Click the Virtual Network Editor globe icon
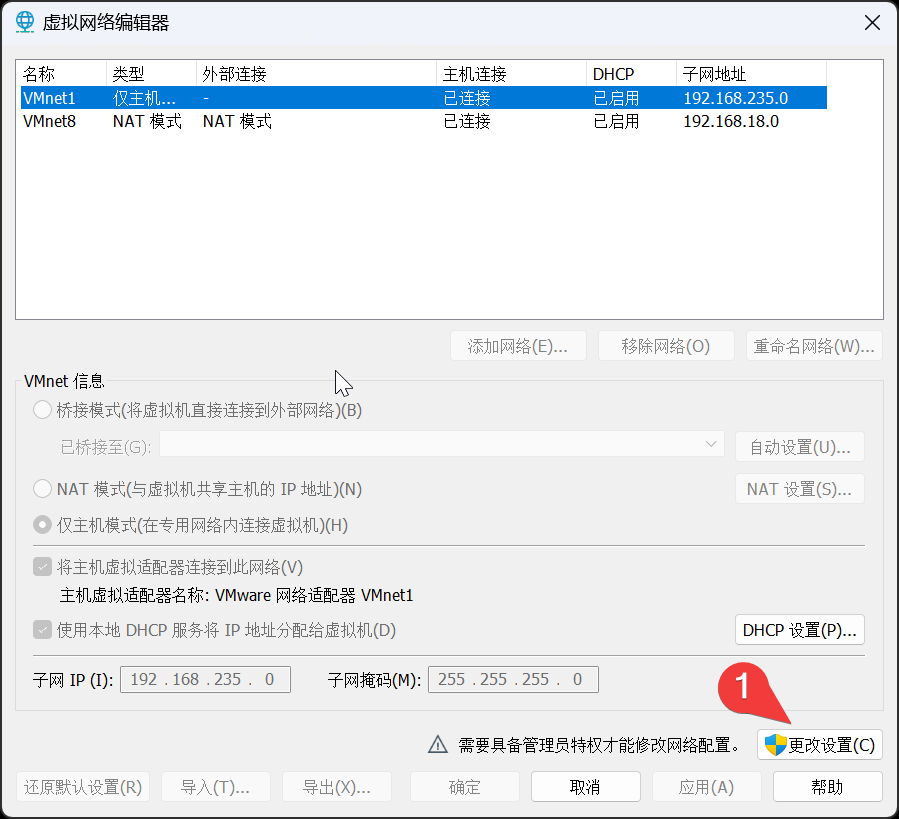 click(x=25, y=22)
